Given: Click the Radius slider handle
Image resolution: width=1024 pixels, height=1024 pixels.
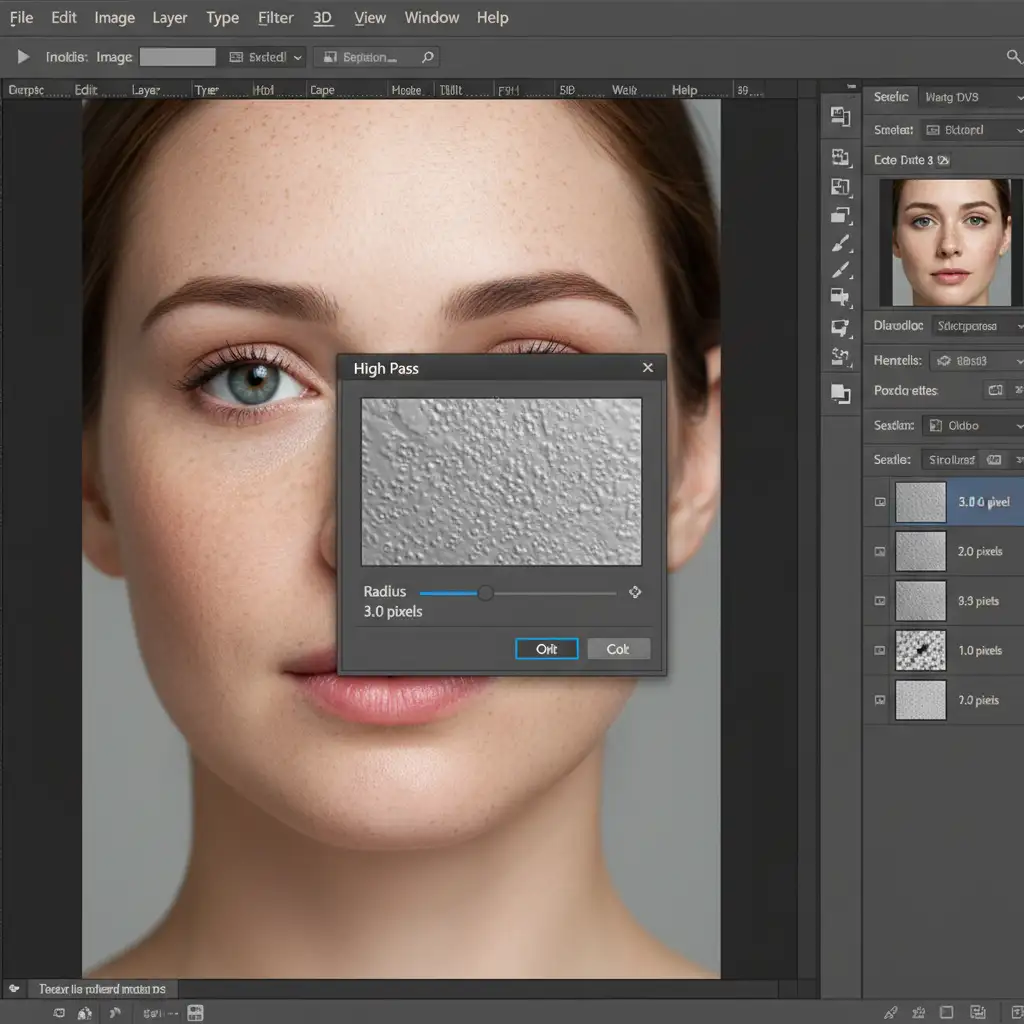Looking at the screenshot, I should tap(485, 593).
